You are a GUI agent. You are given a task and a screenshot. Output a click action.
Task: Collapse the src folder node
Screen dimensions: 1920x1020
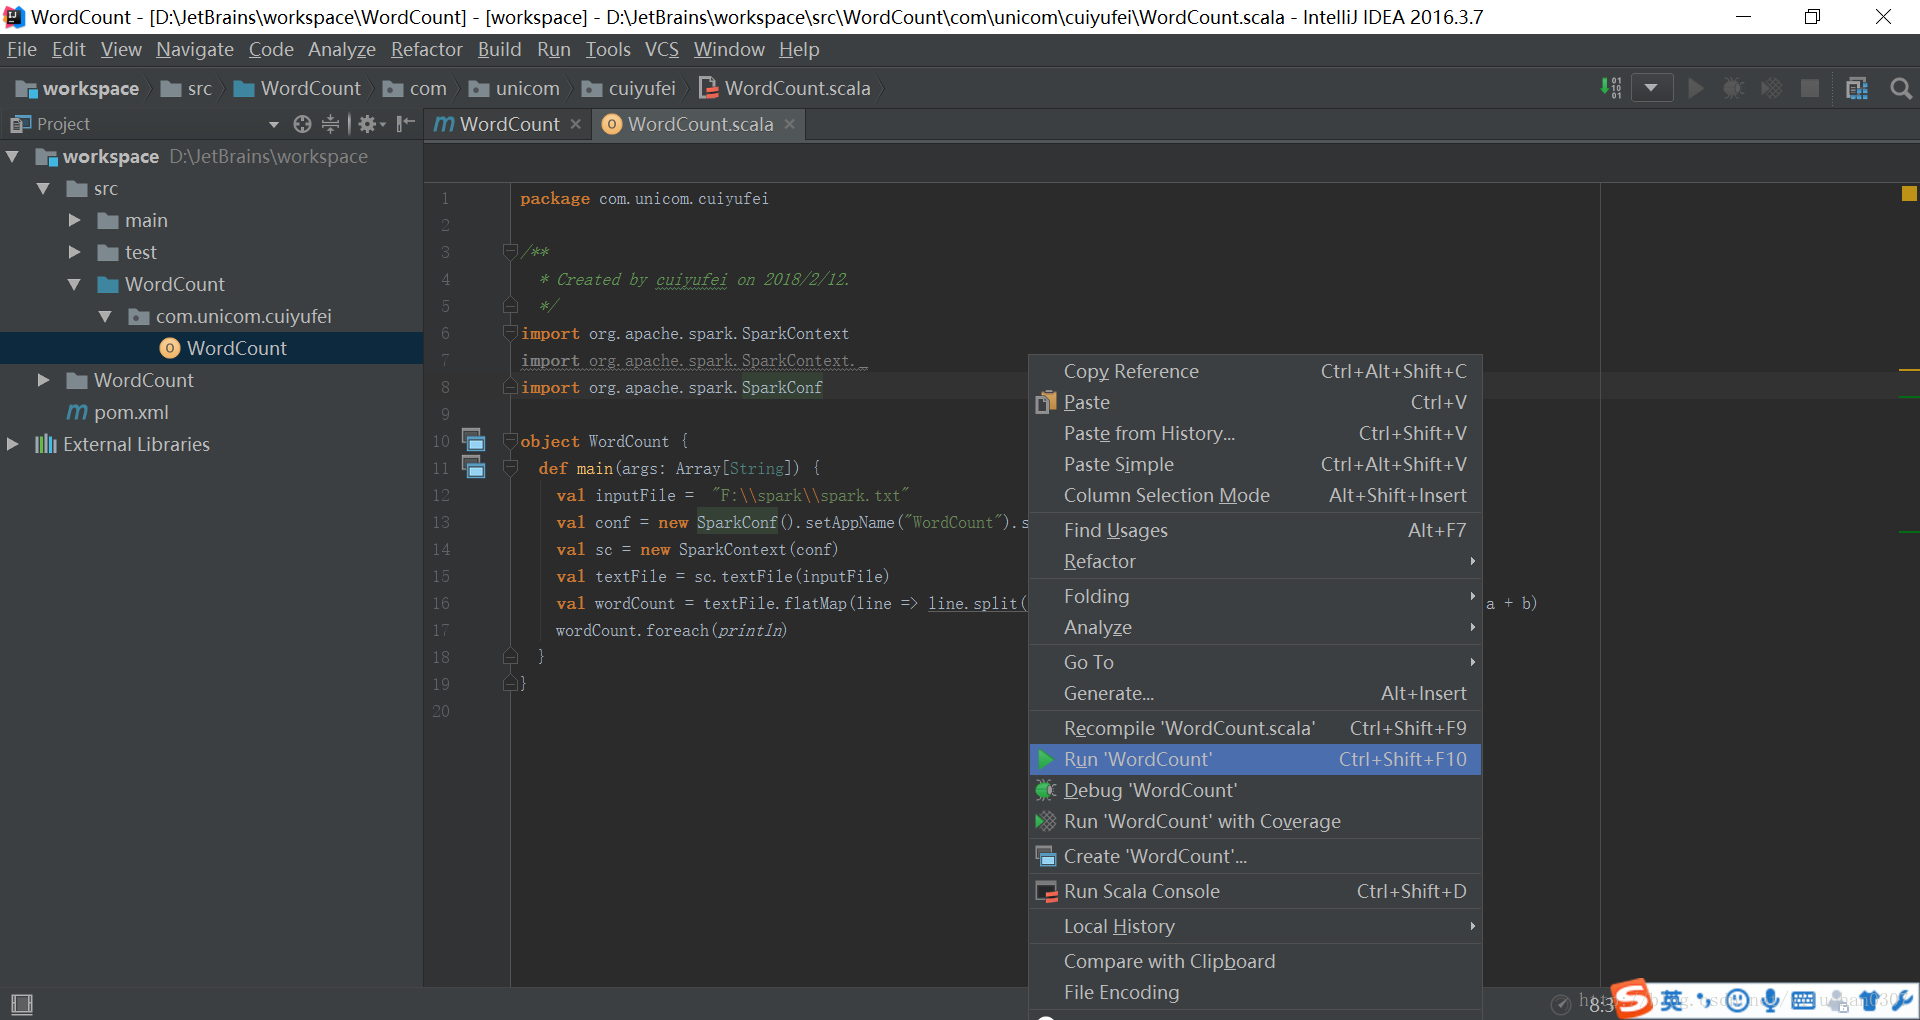coord(43,188)
